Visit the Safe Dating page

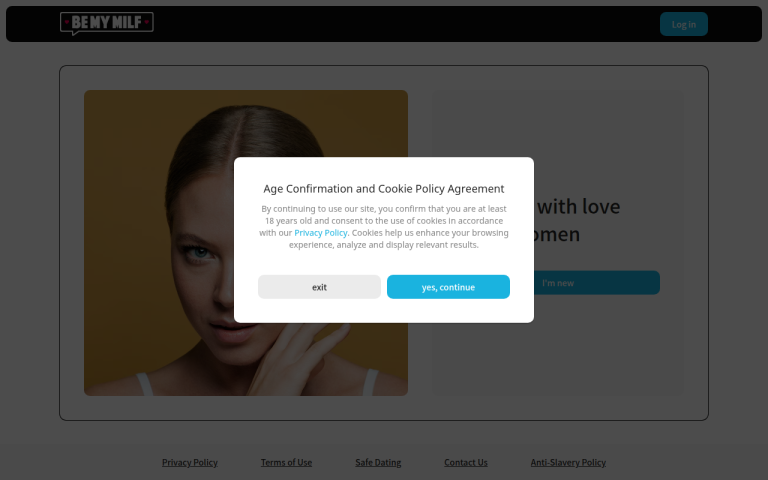pos(378,462)
